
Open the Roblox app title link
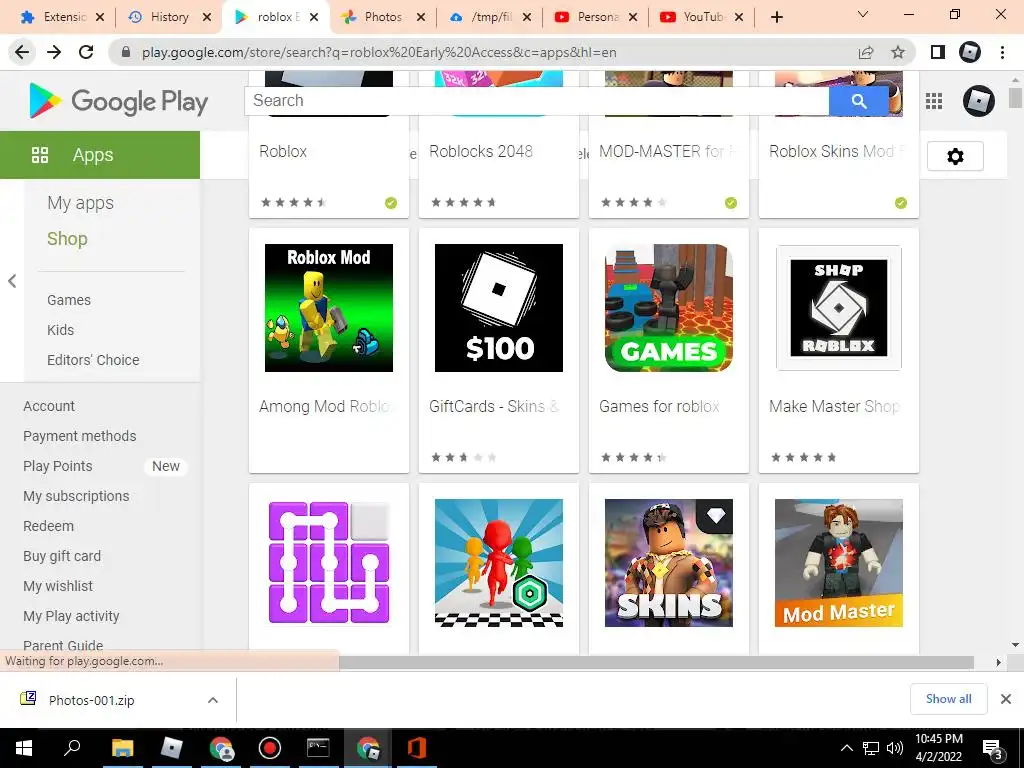(x=283, y=152)
